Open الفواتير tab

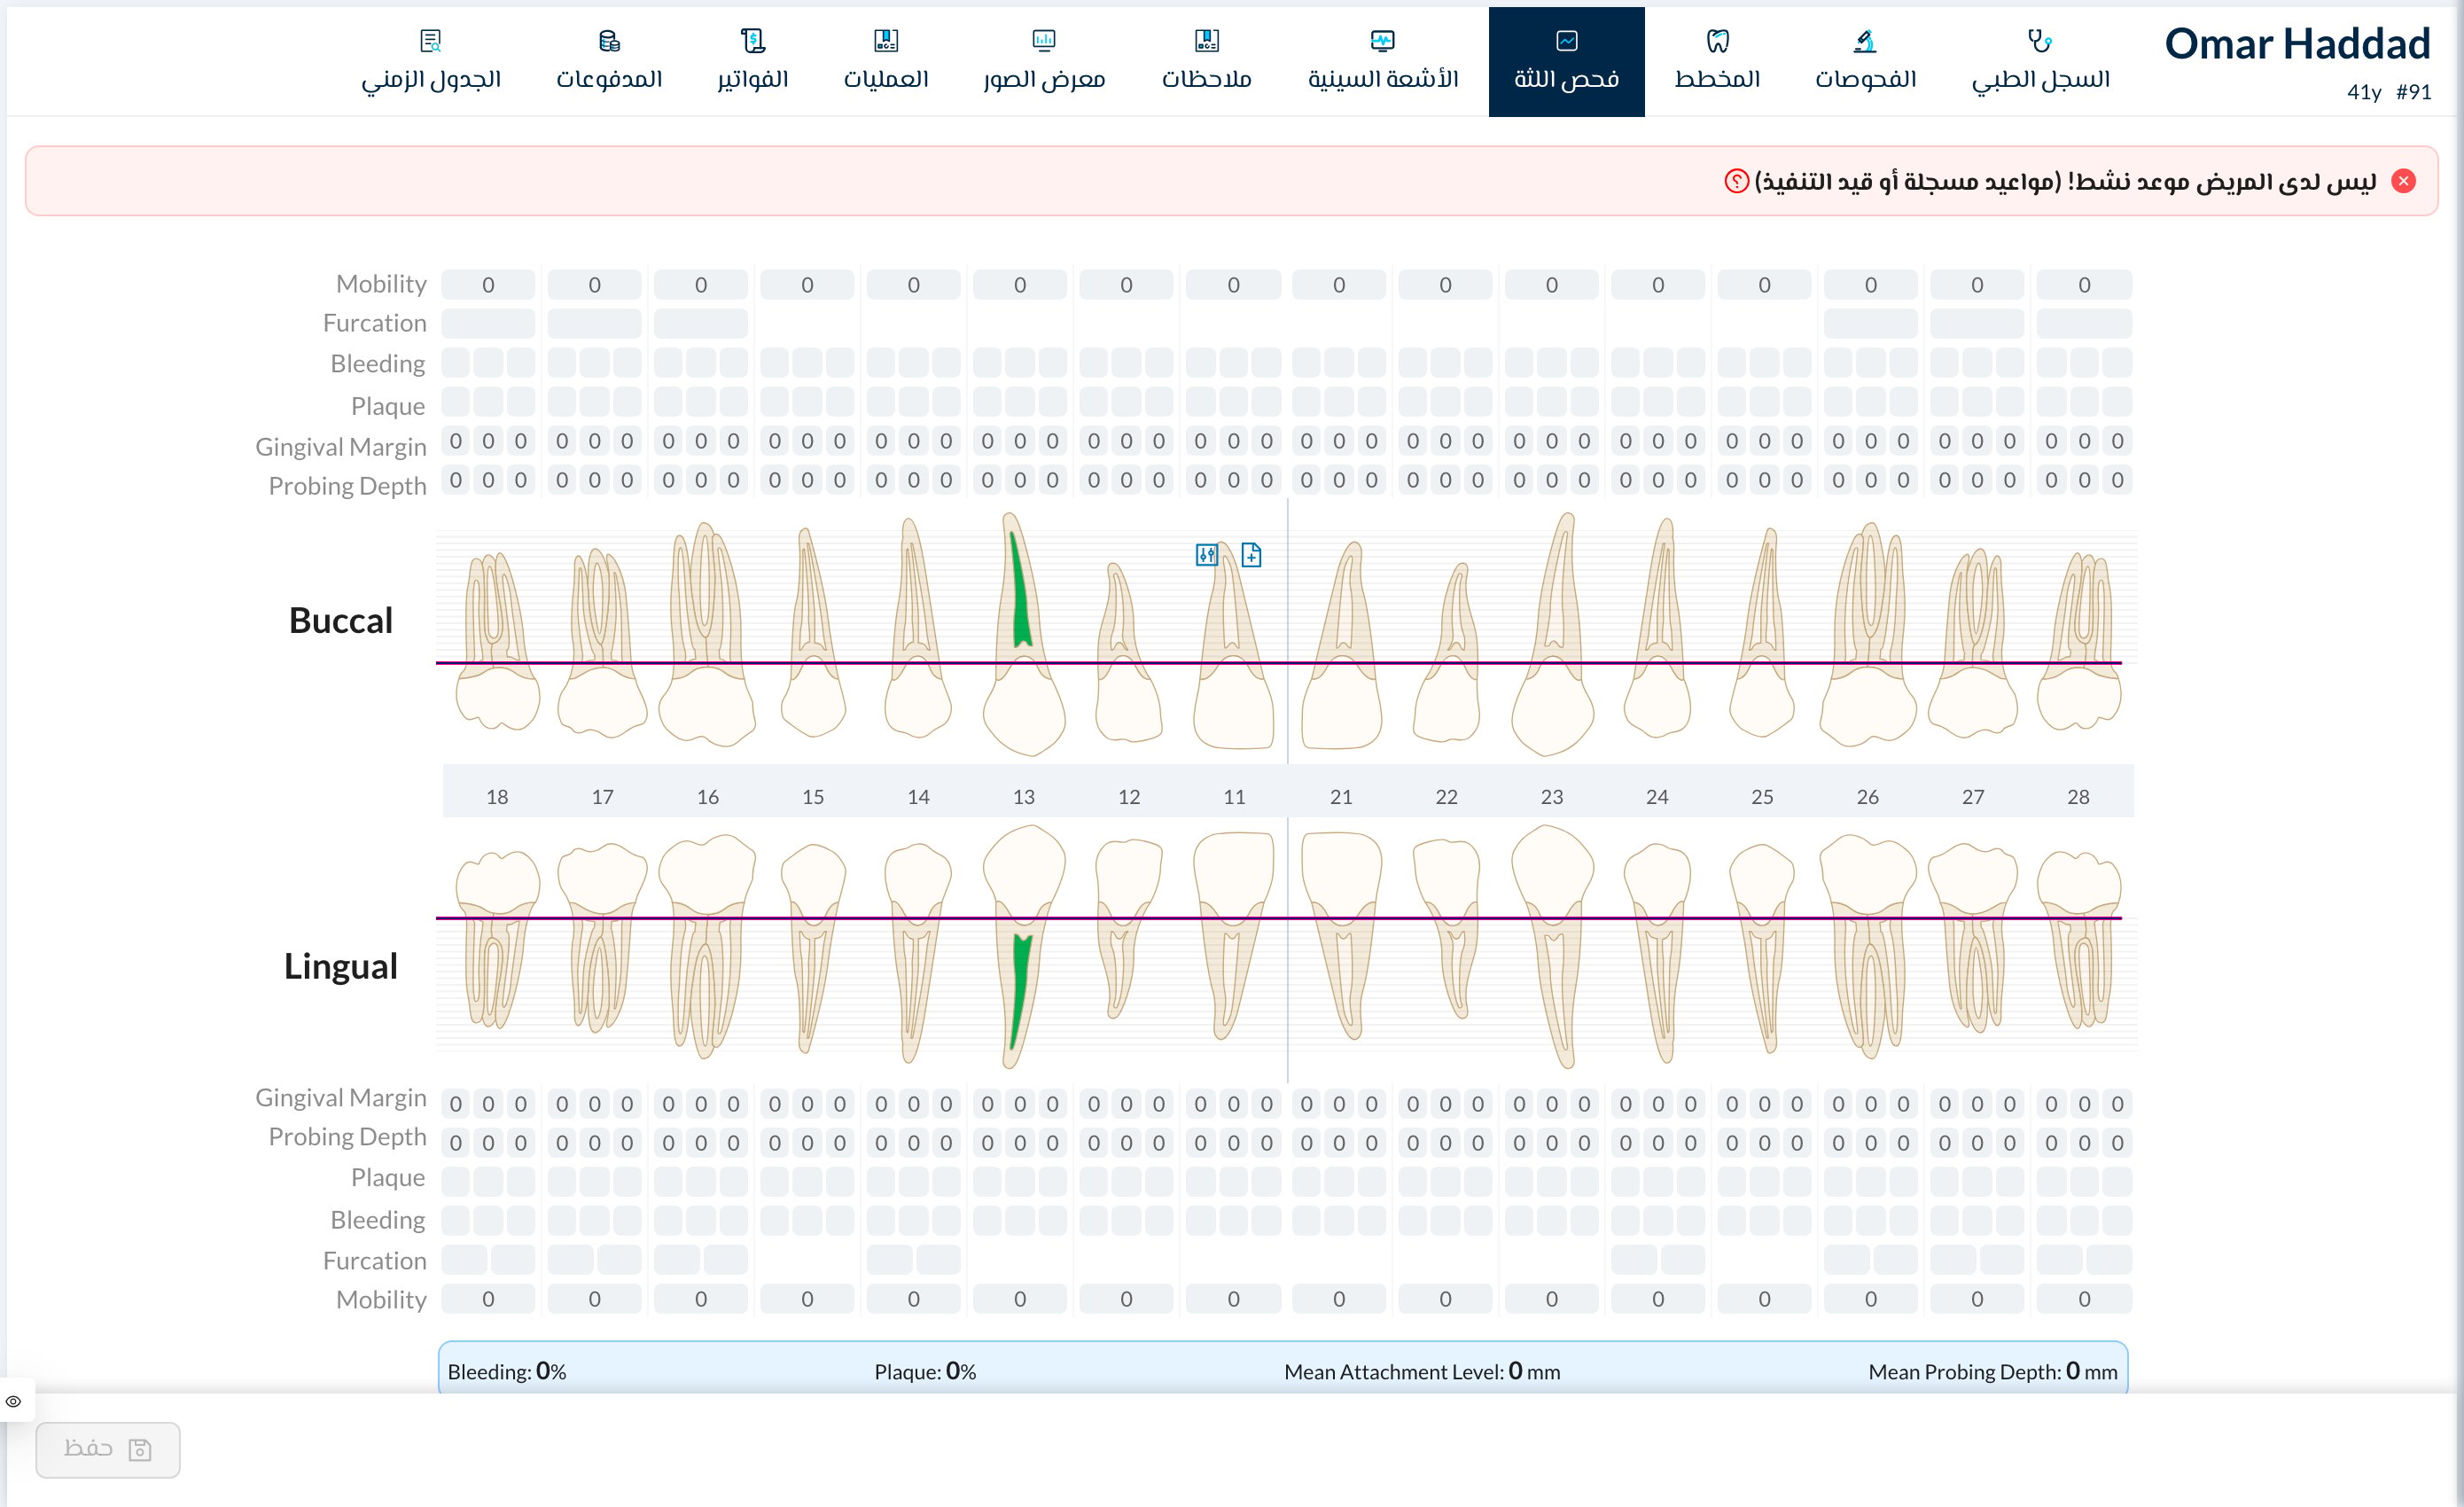[x=752, y=62]
